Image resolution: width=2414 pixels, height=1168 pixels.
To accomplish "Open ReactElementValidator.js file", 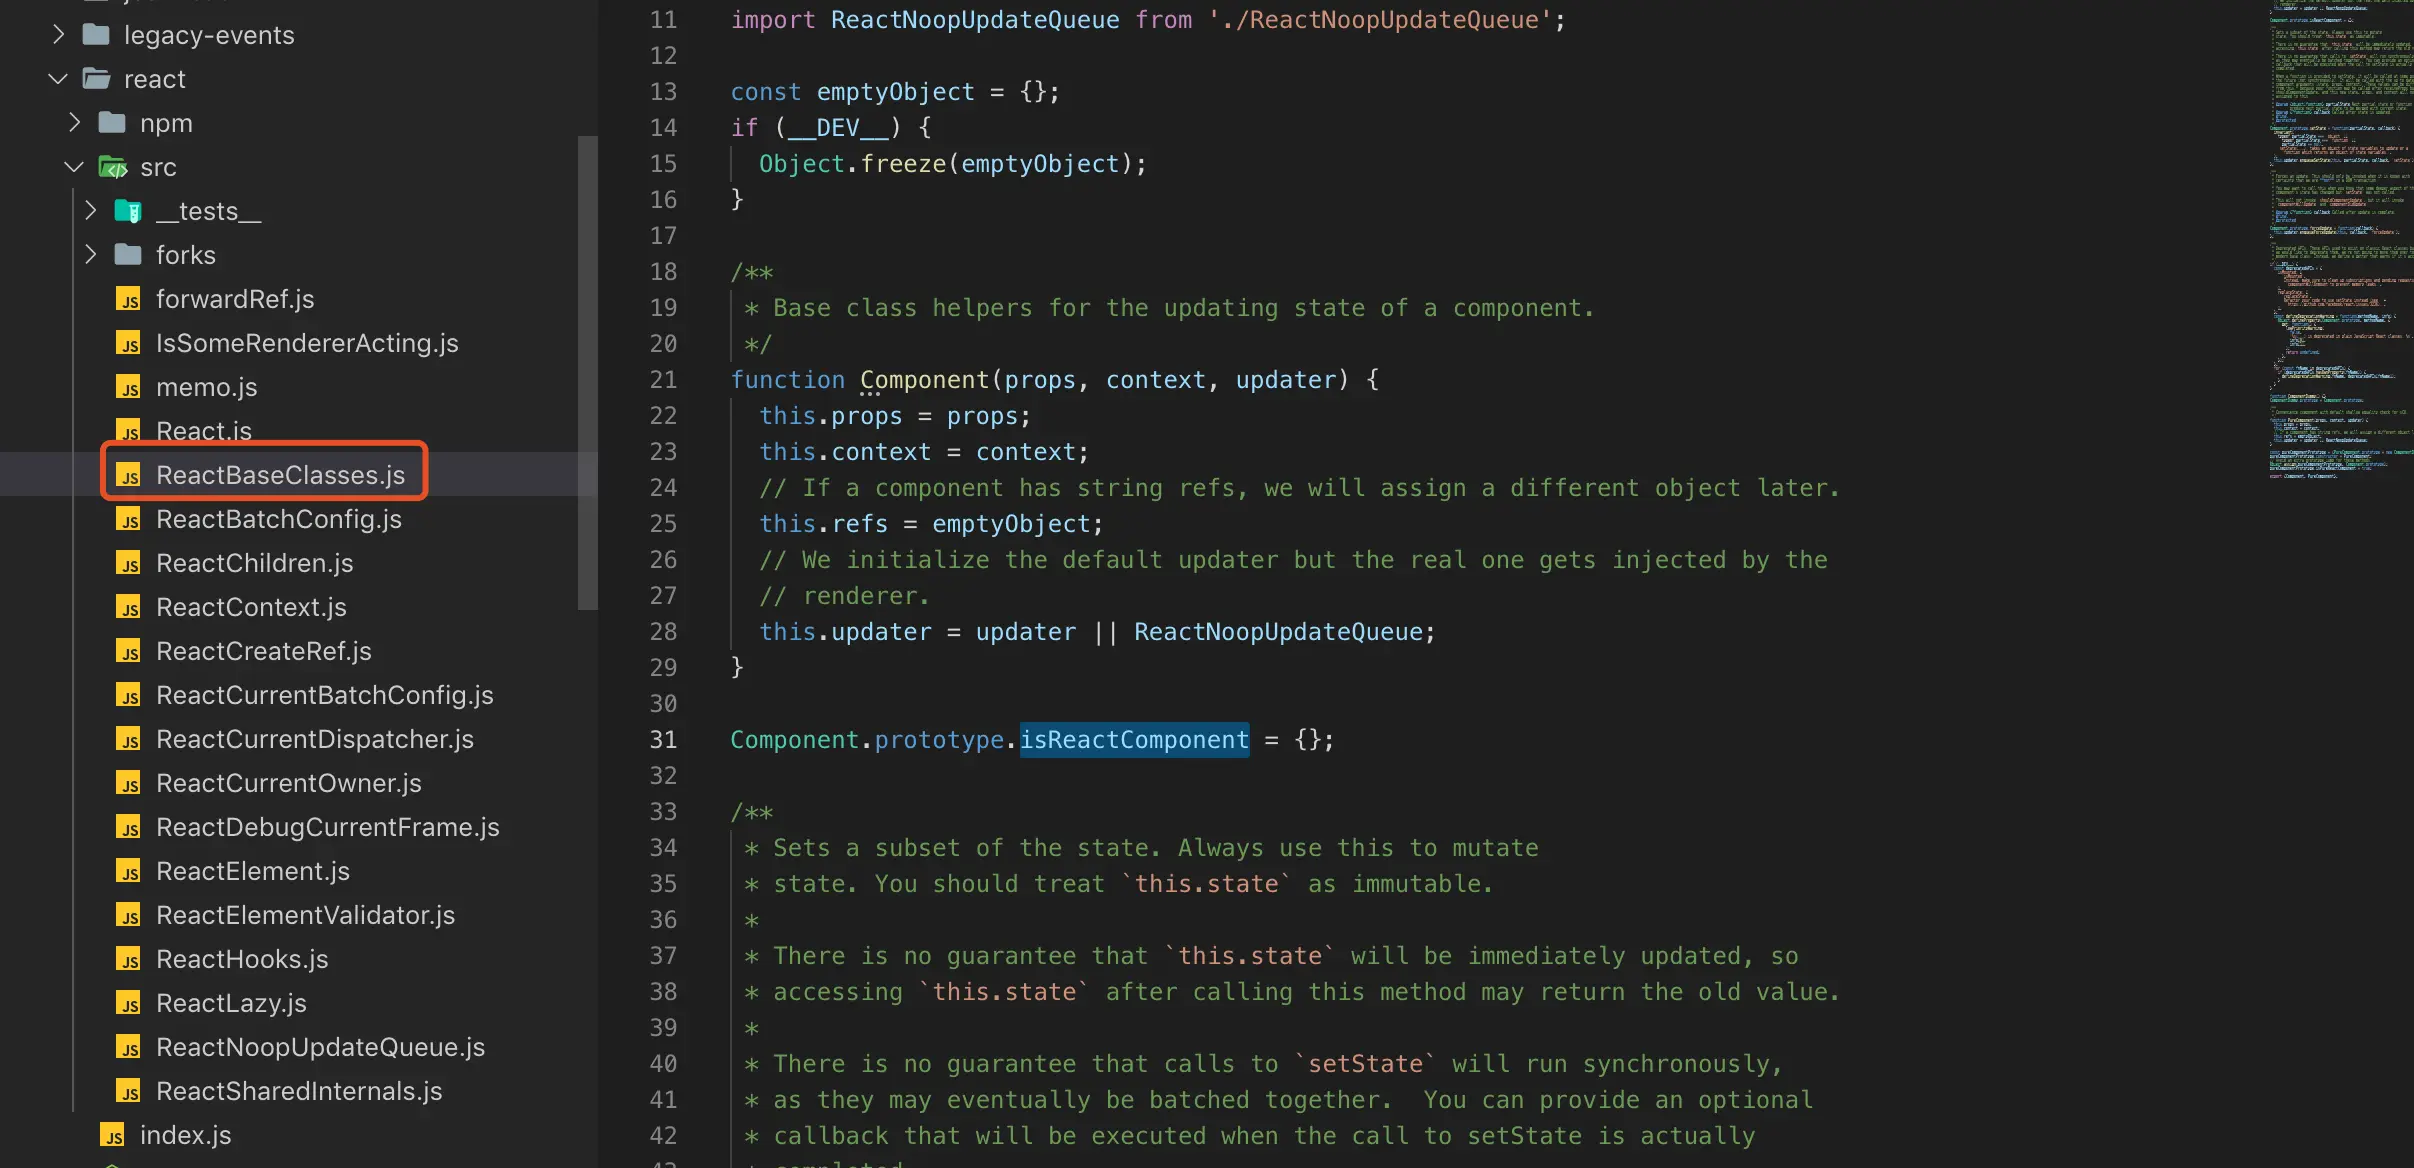I will [x=305, y=915].
